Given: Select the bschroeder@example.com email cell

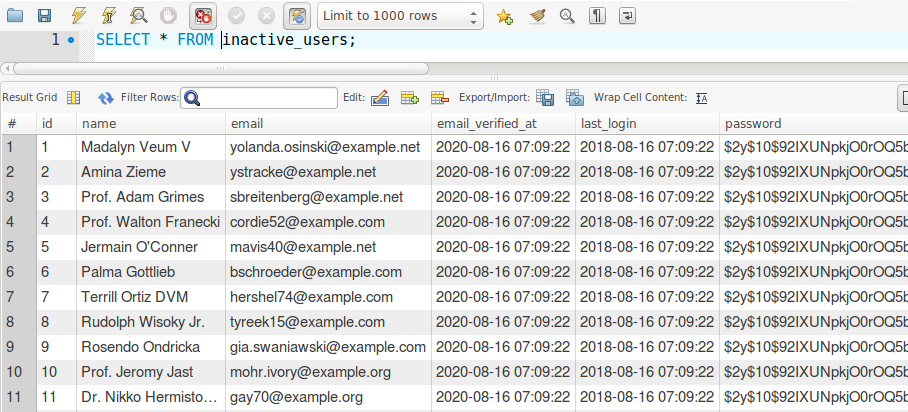Looking at the screenshot, I should (x=328, y=272).
